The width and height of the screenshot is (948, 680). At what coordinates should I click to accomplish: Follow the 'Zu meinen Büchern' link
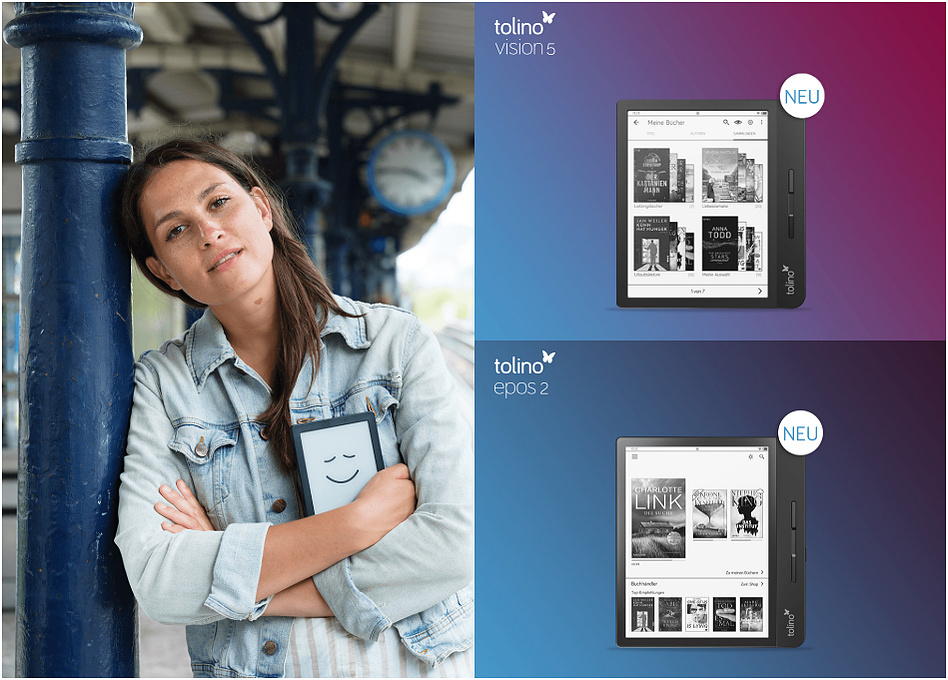[744, 572]
